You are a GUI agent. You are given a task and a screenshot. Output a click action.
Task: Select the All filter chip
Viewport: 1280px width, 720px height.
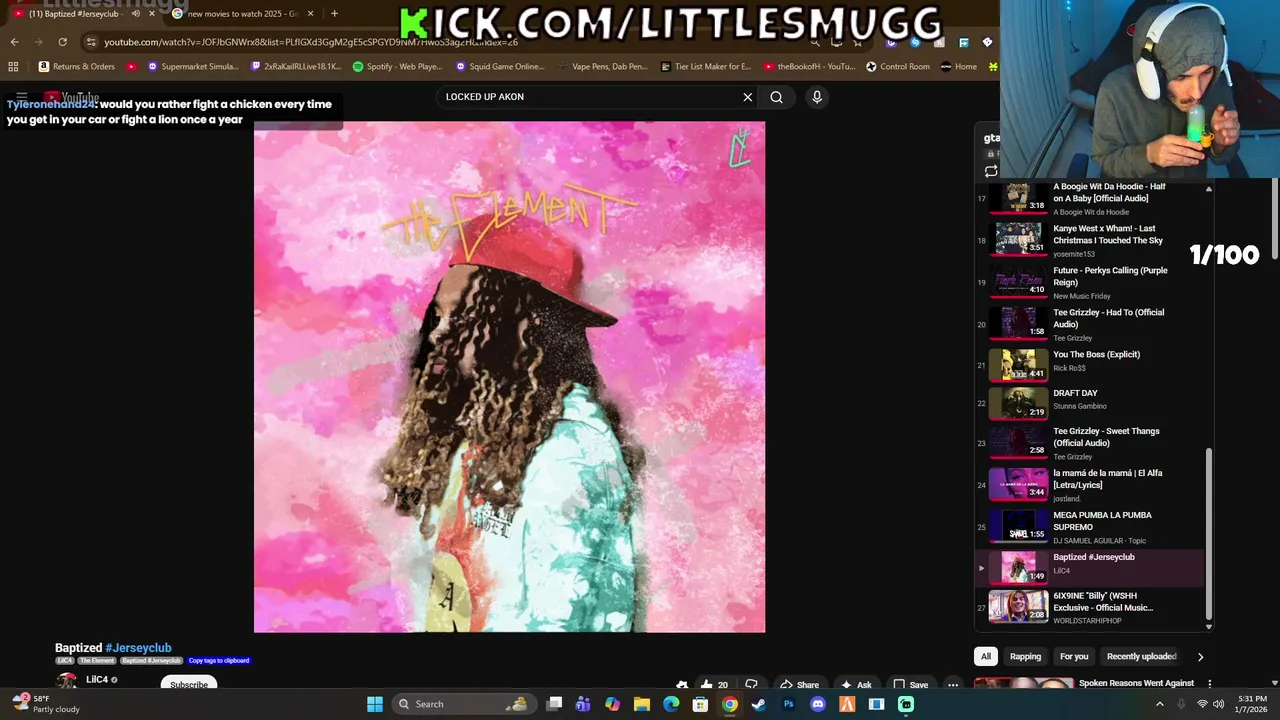pyautogui.click(x=986, y=657)
